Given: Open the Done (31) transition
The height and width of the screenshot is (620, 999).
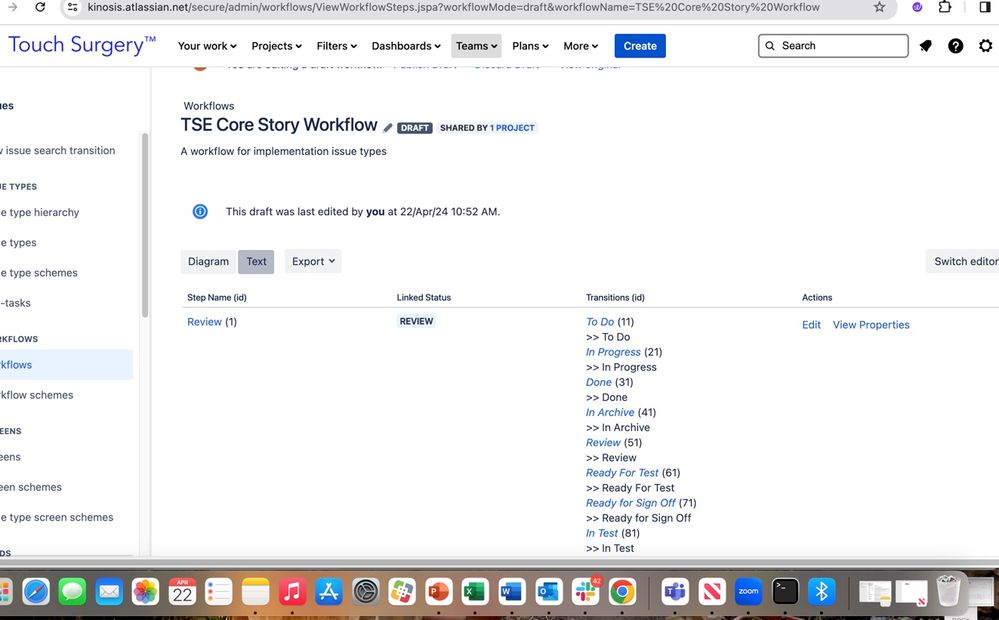Looking at the screenshot, I should tap(599, 382).
